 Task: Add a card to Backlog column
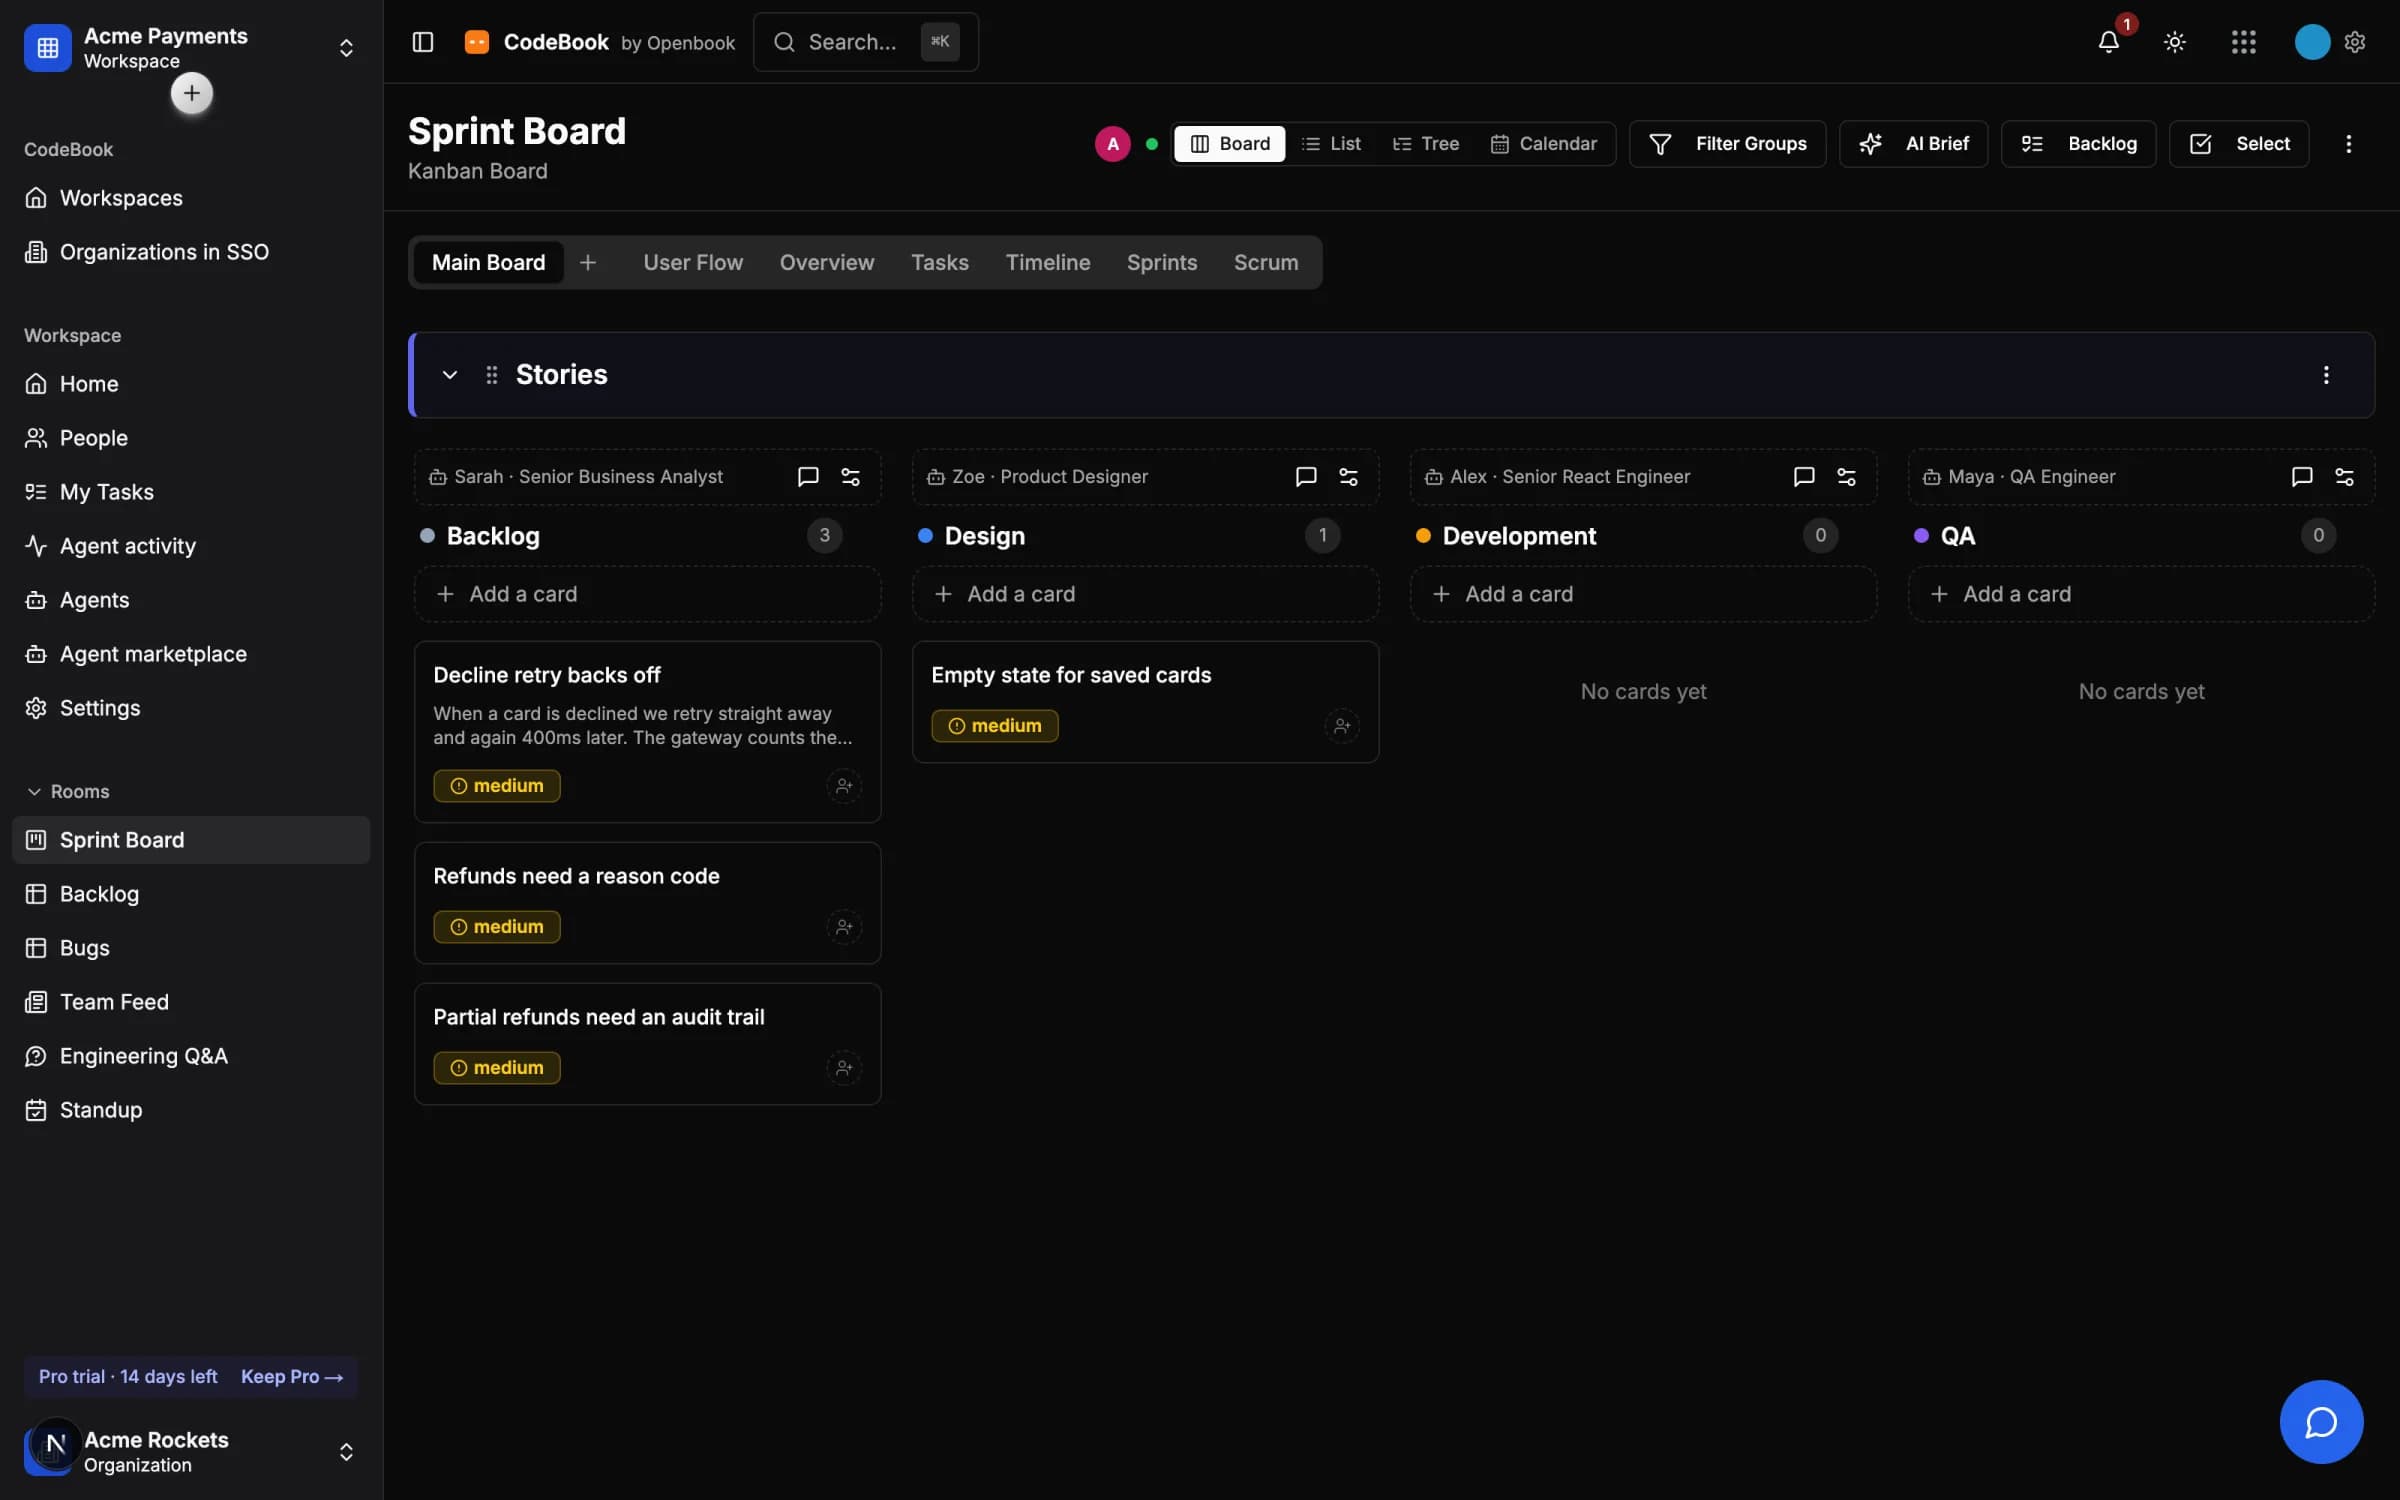[647, 594]
